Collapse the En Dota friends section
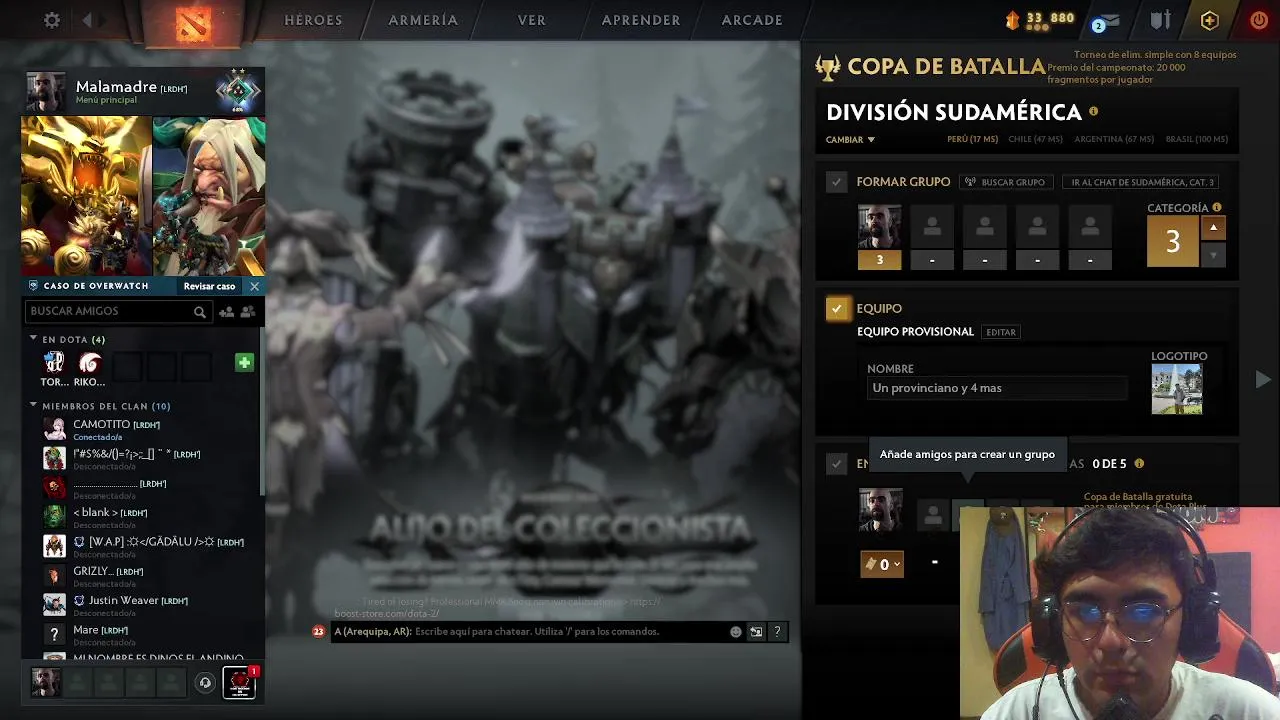Screen dimensions: 1280x720 pyautogui.click(x=33, y=339)
